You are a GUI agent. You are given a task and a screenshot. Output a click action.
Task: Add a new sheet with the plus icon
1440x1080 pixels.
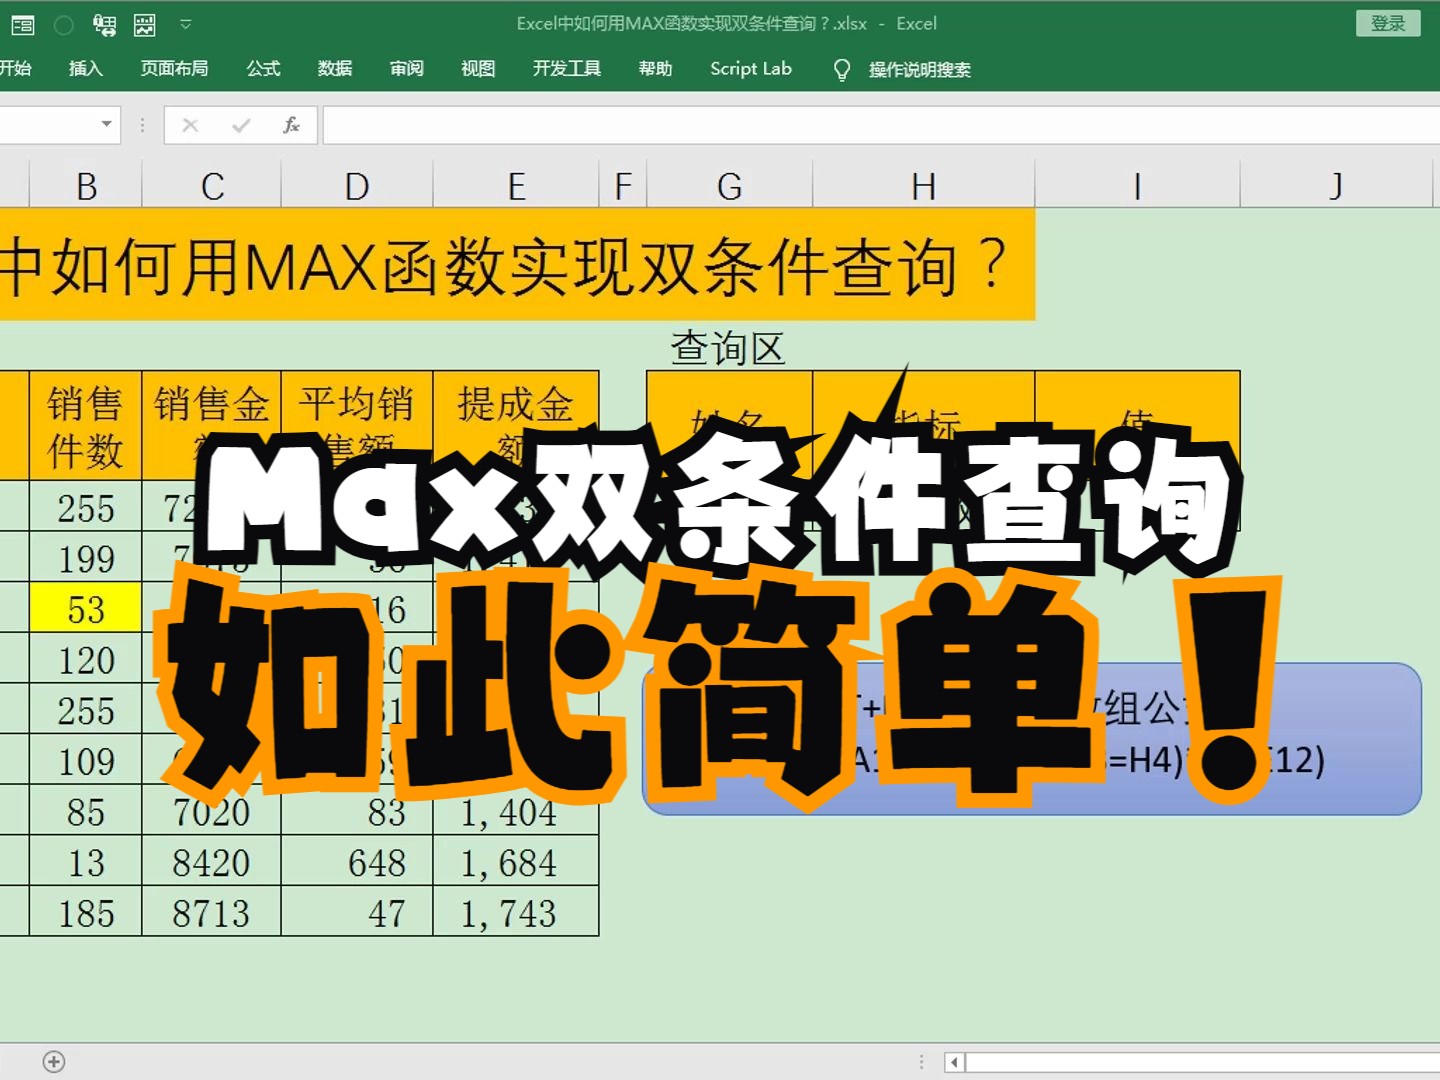(54, 1061)
